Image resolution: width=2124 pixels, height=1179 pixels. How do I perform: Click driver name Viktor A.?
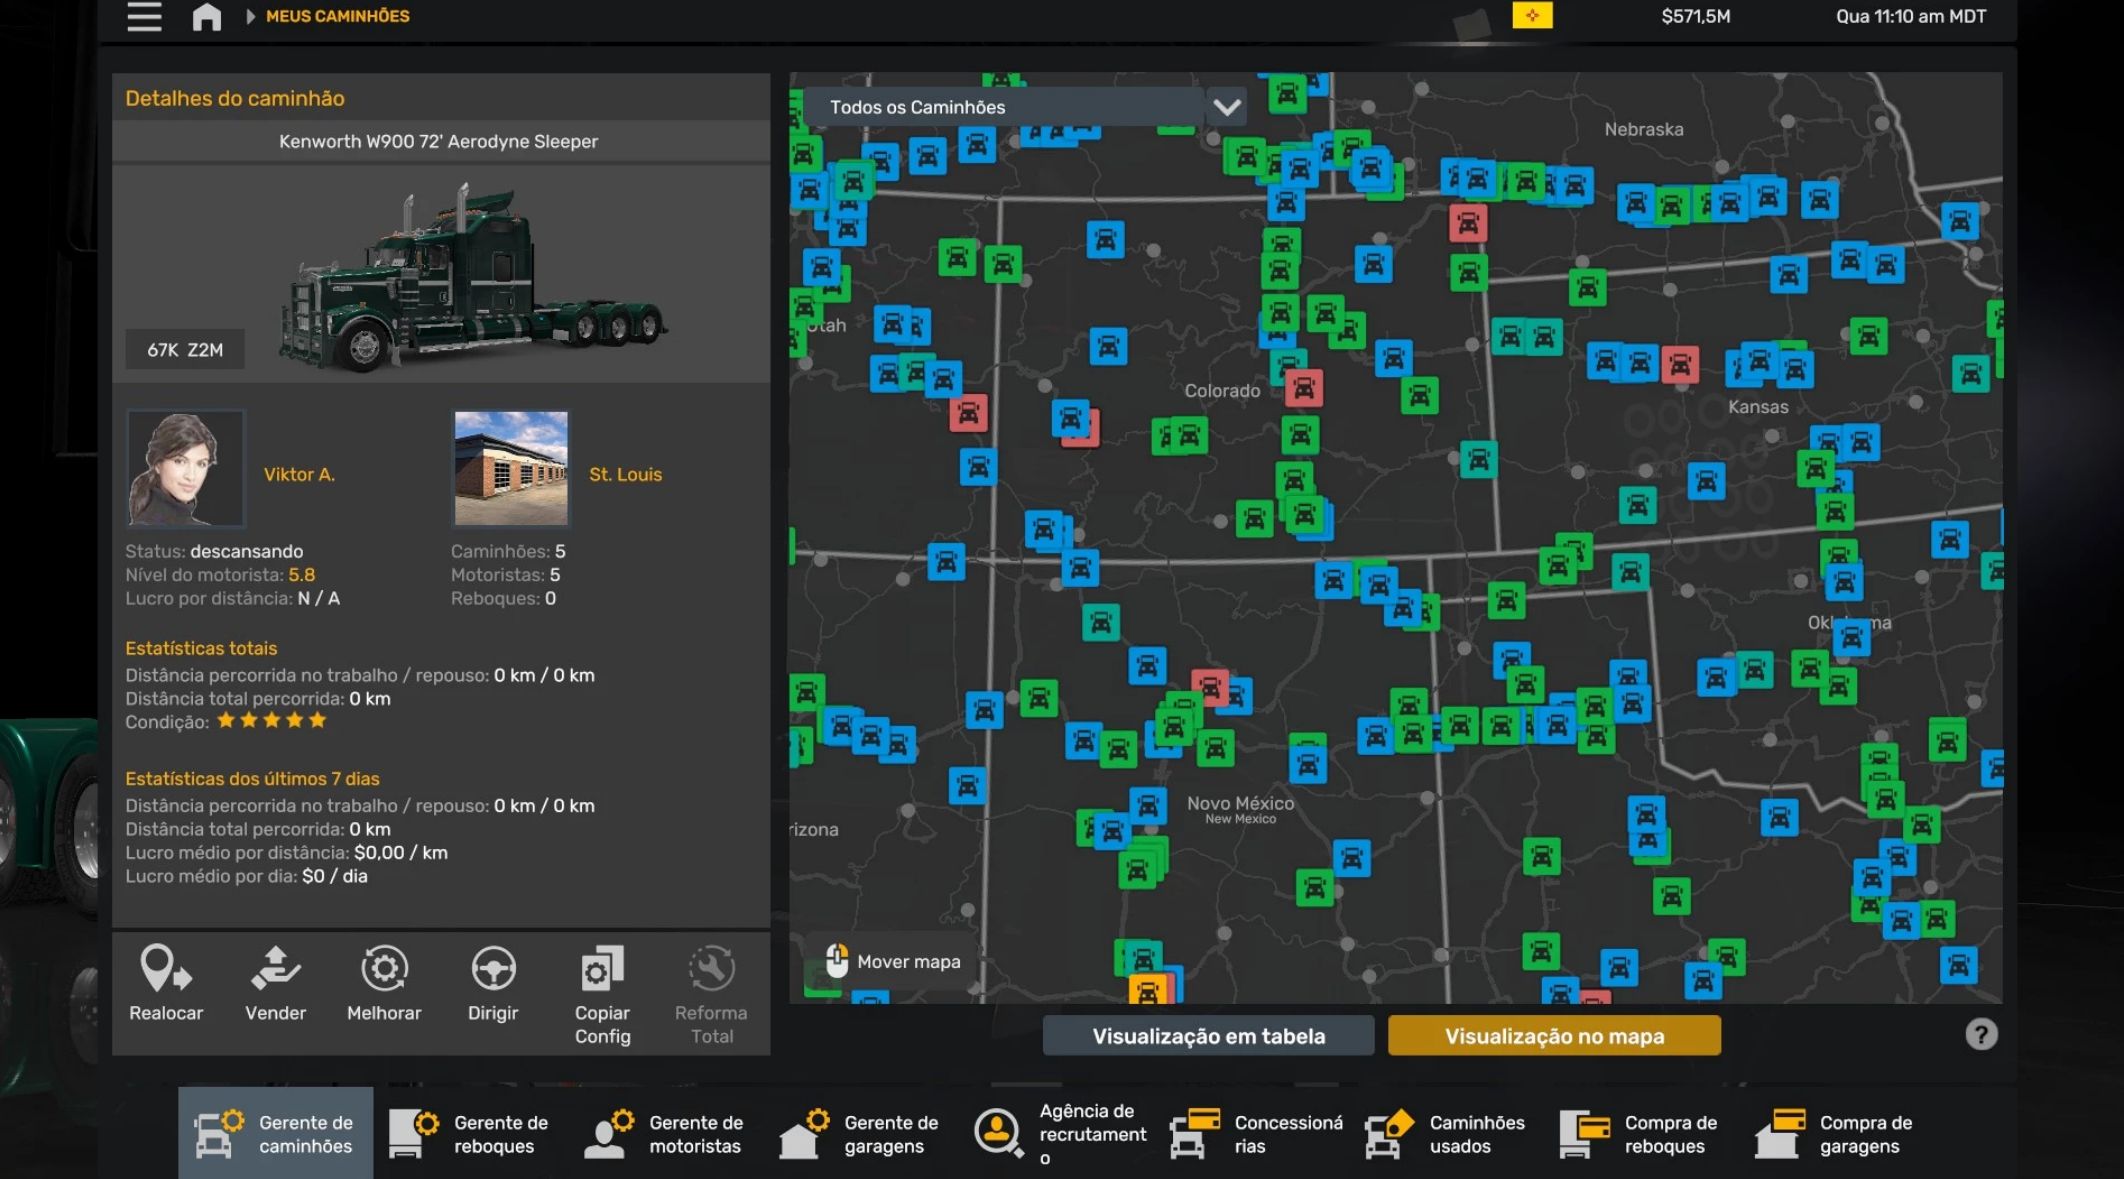point(299,474)
